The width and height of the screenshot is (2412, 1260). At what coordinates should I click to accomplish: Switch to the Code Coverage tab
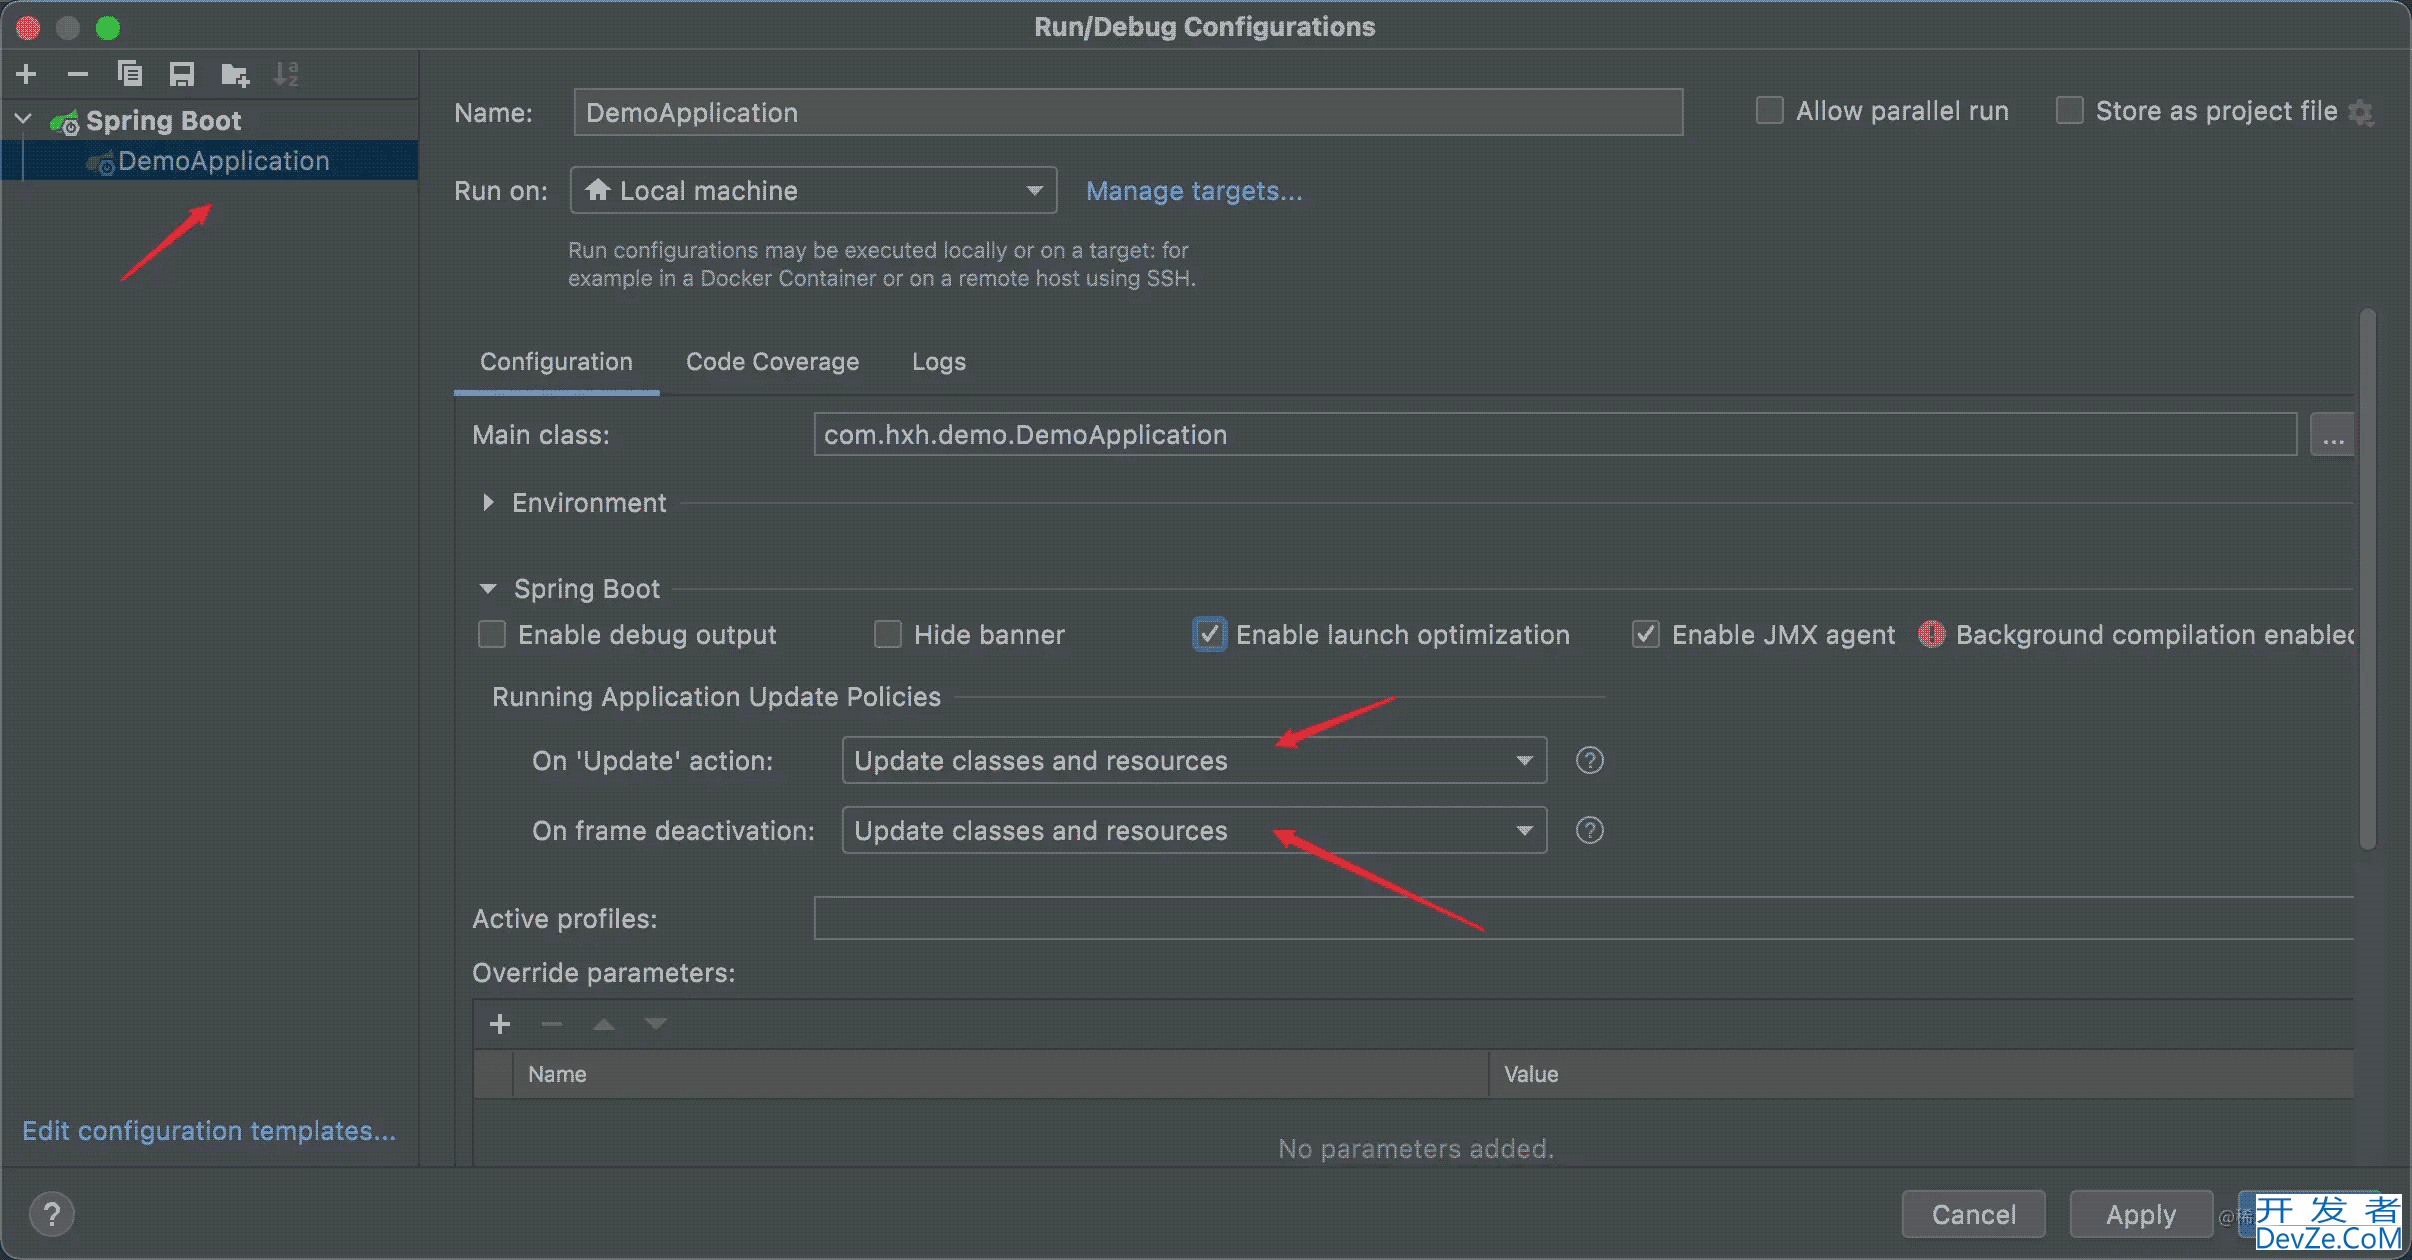coord(772,362)
